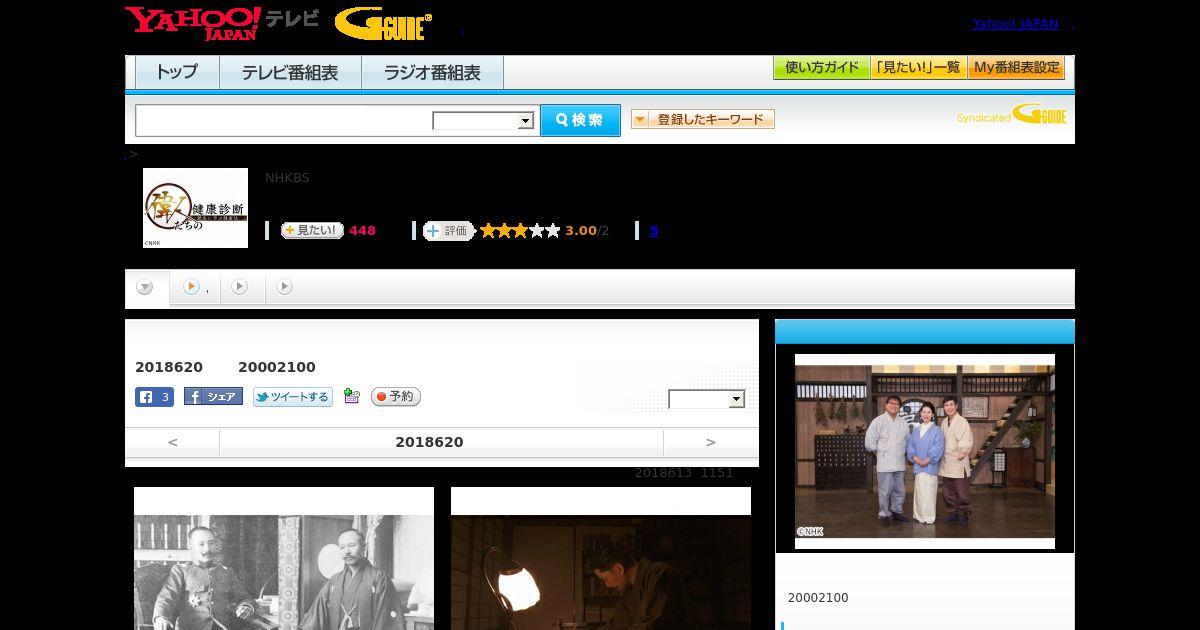Image resolution: width=1200 pixels, height=630 pixels.
Task: Click the 見たい! button
Action: pyautogui.click(x=312, y=230)
